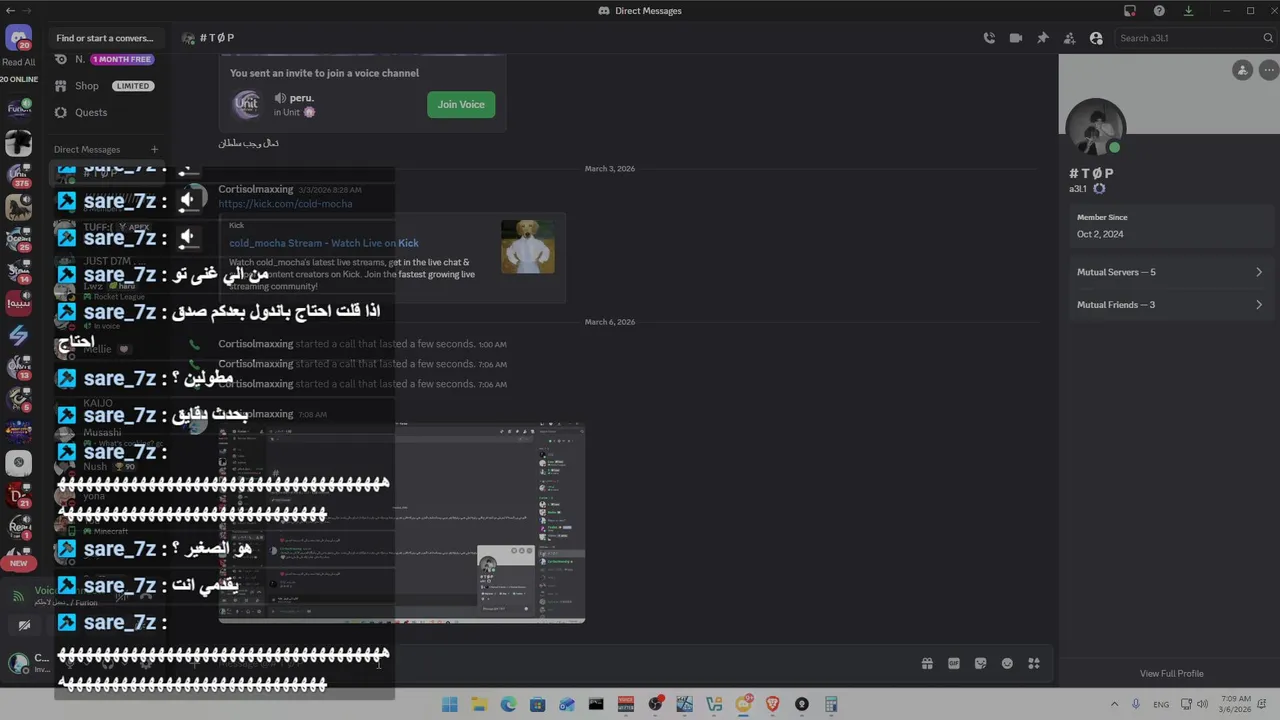Open Microsoft Edge from taskbar
The image size is (1280, 720).
[508, 704]
